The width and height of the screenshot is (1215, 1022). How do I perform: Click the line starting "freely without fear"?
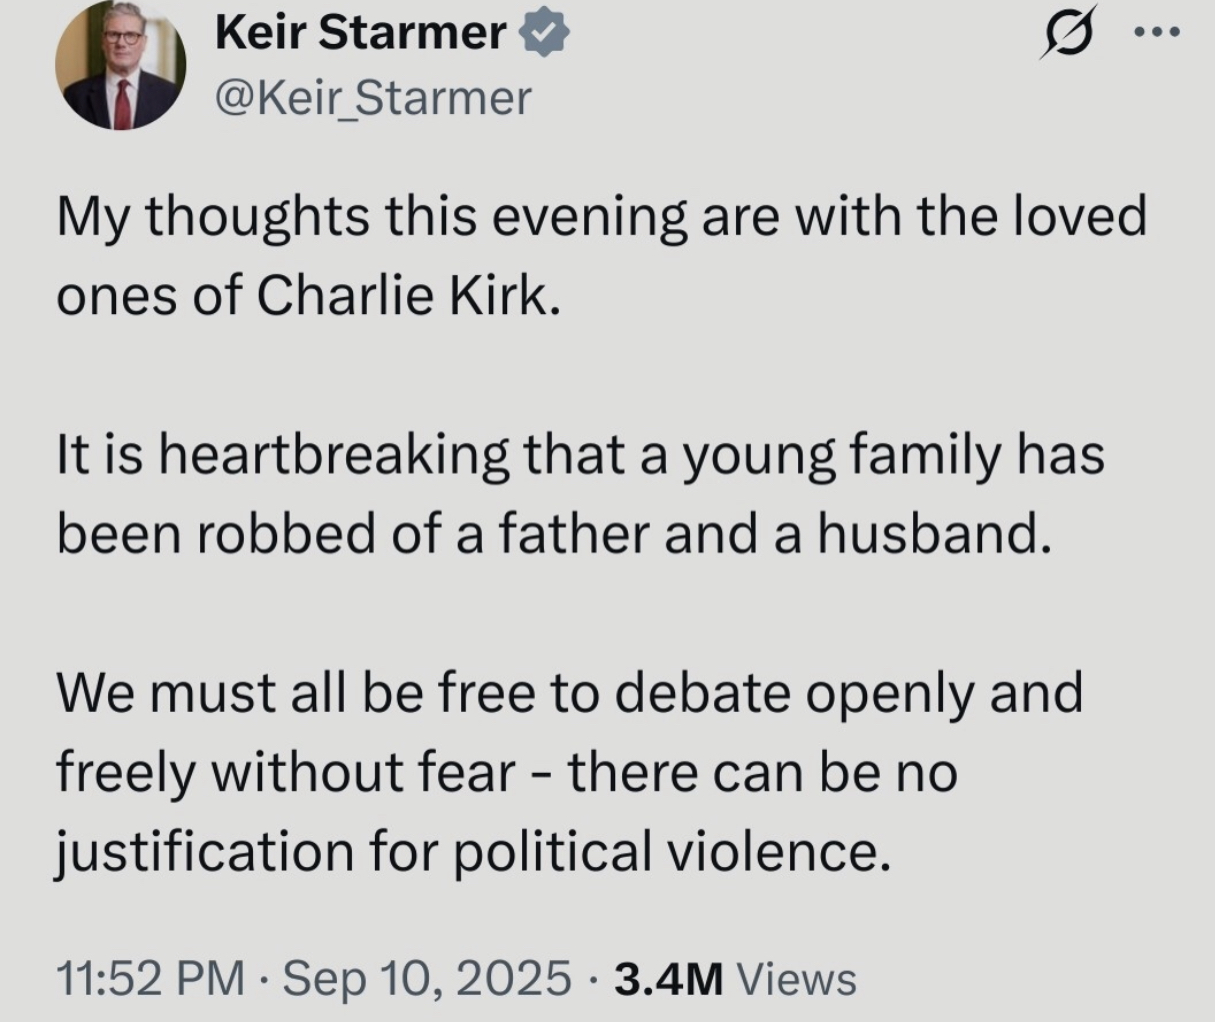[x=505, y=772]
